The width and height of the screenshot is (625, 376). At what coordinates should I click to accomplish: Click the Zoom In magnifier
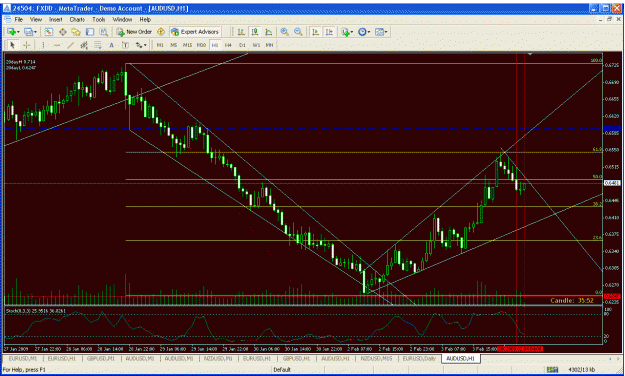[285, 32]
